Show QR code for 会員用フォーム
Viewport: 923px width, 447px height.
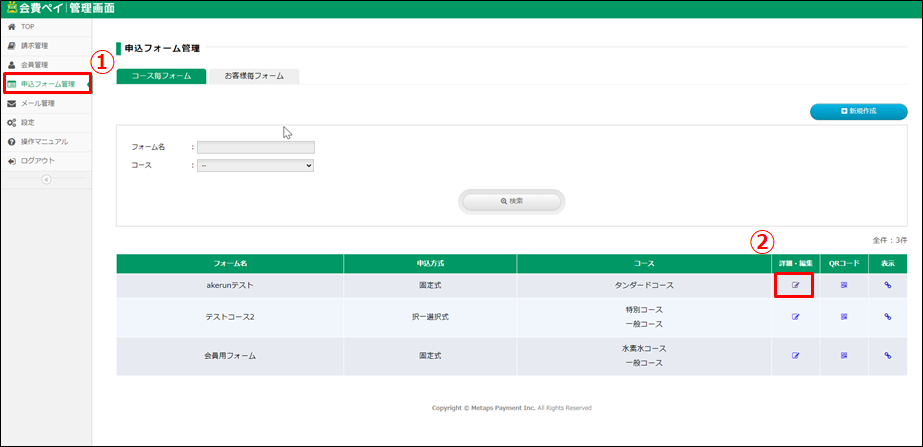pyautogui.click(x=844, y=355)
